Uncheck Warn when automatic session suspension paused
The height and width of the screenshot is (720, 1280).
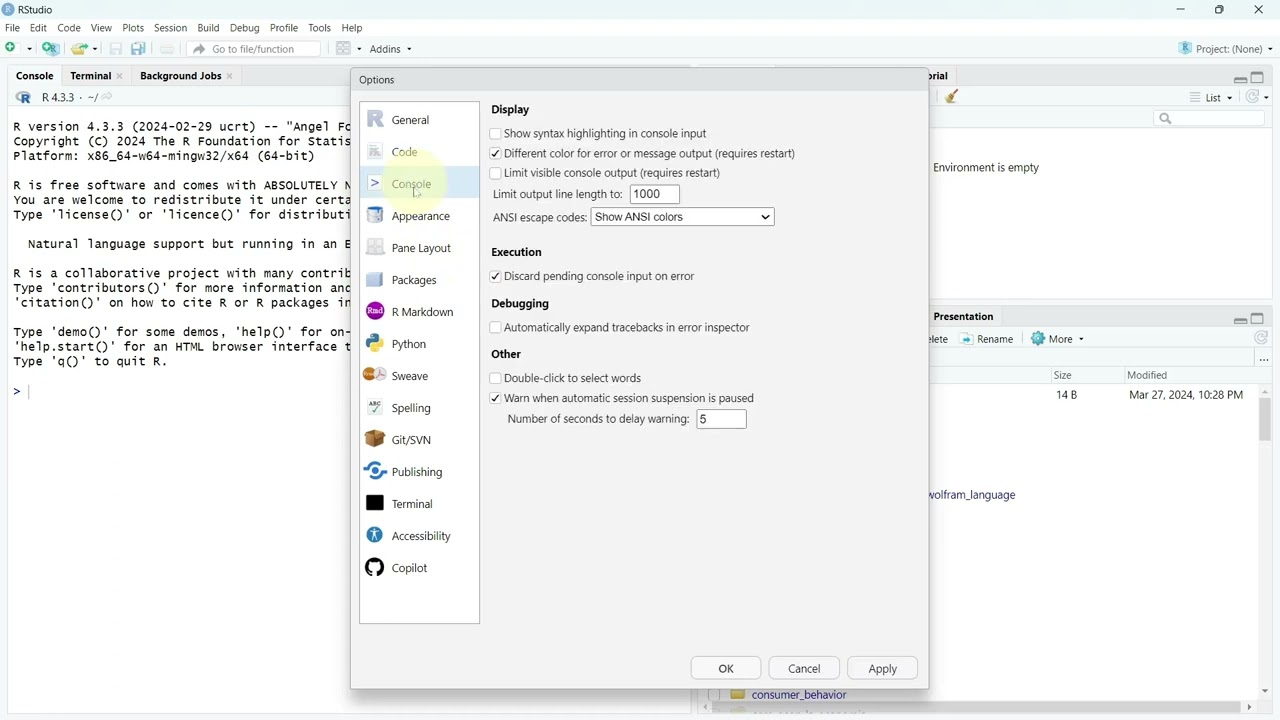495,399
